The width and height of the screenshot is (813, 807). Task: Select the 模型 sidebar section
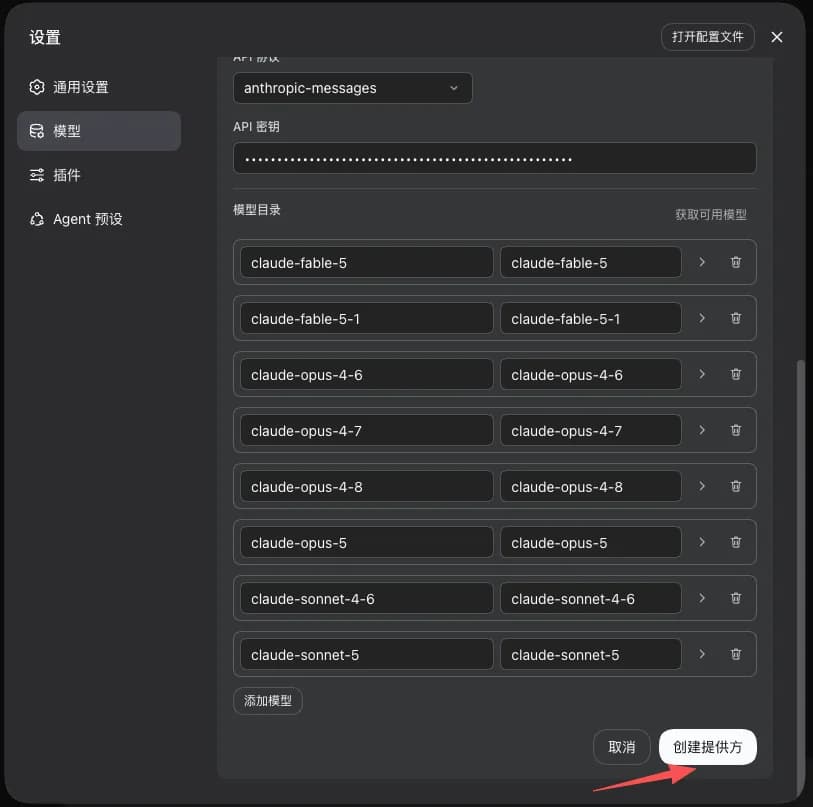tap(99, 131)
